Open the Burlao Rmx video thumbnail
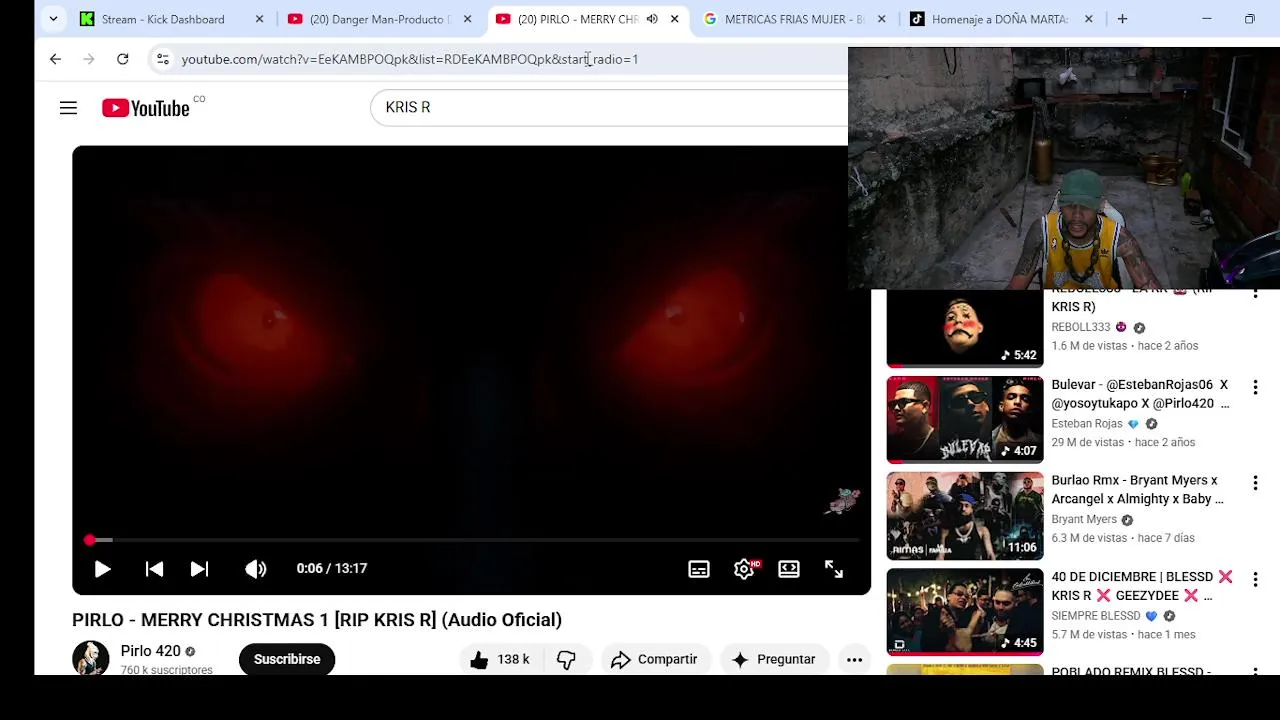This screenshot has width=1280, height=720. [965, 516]
